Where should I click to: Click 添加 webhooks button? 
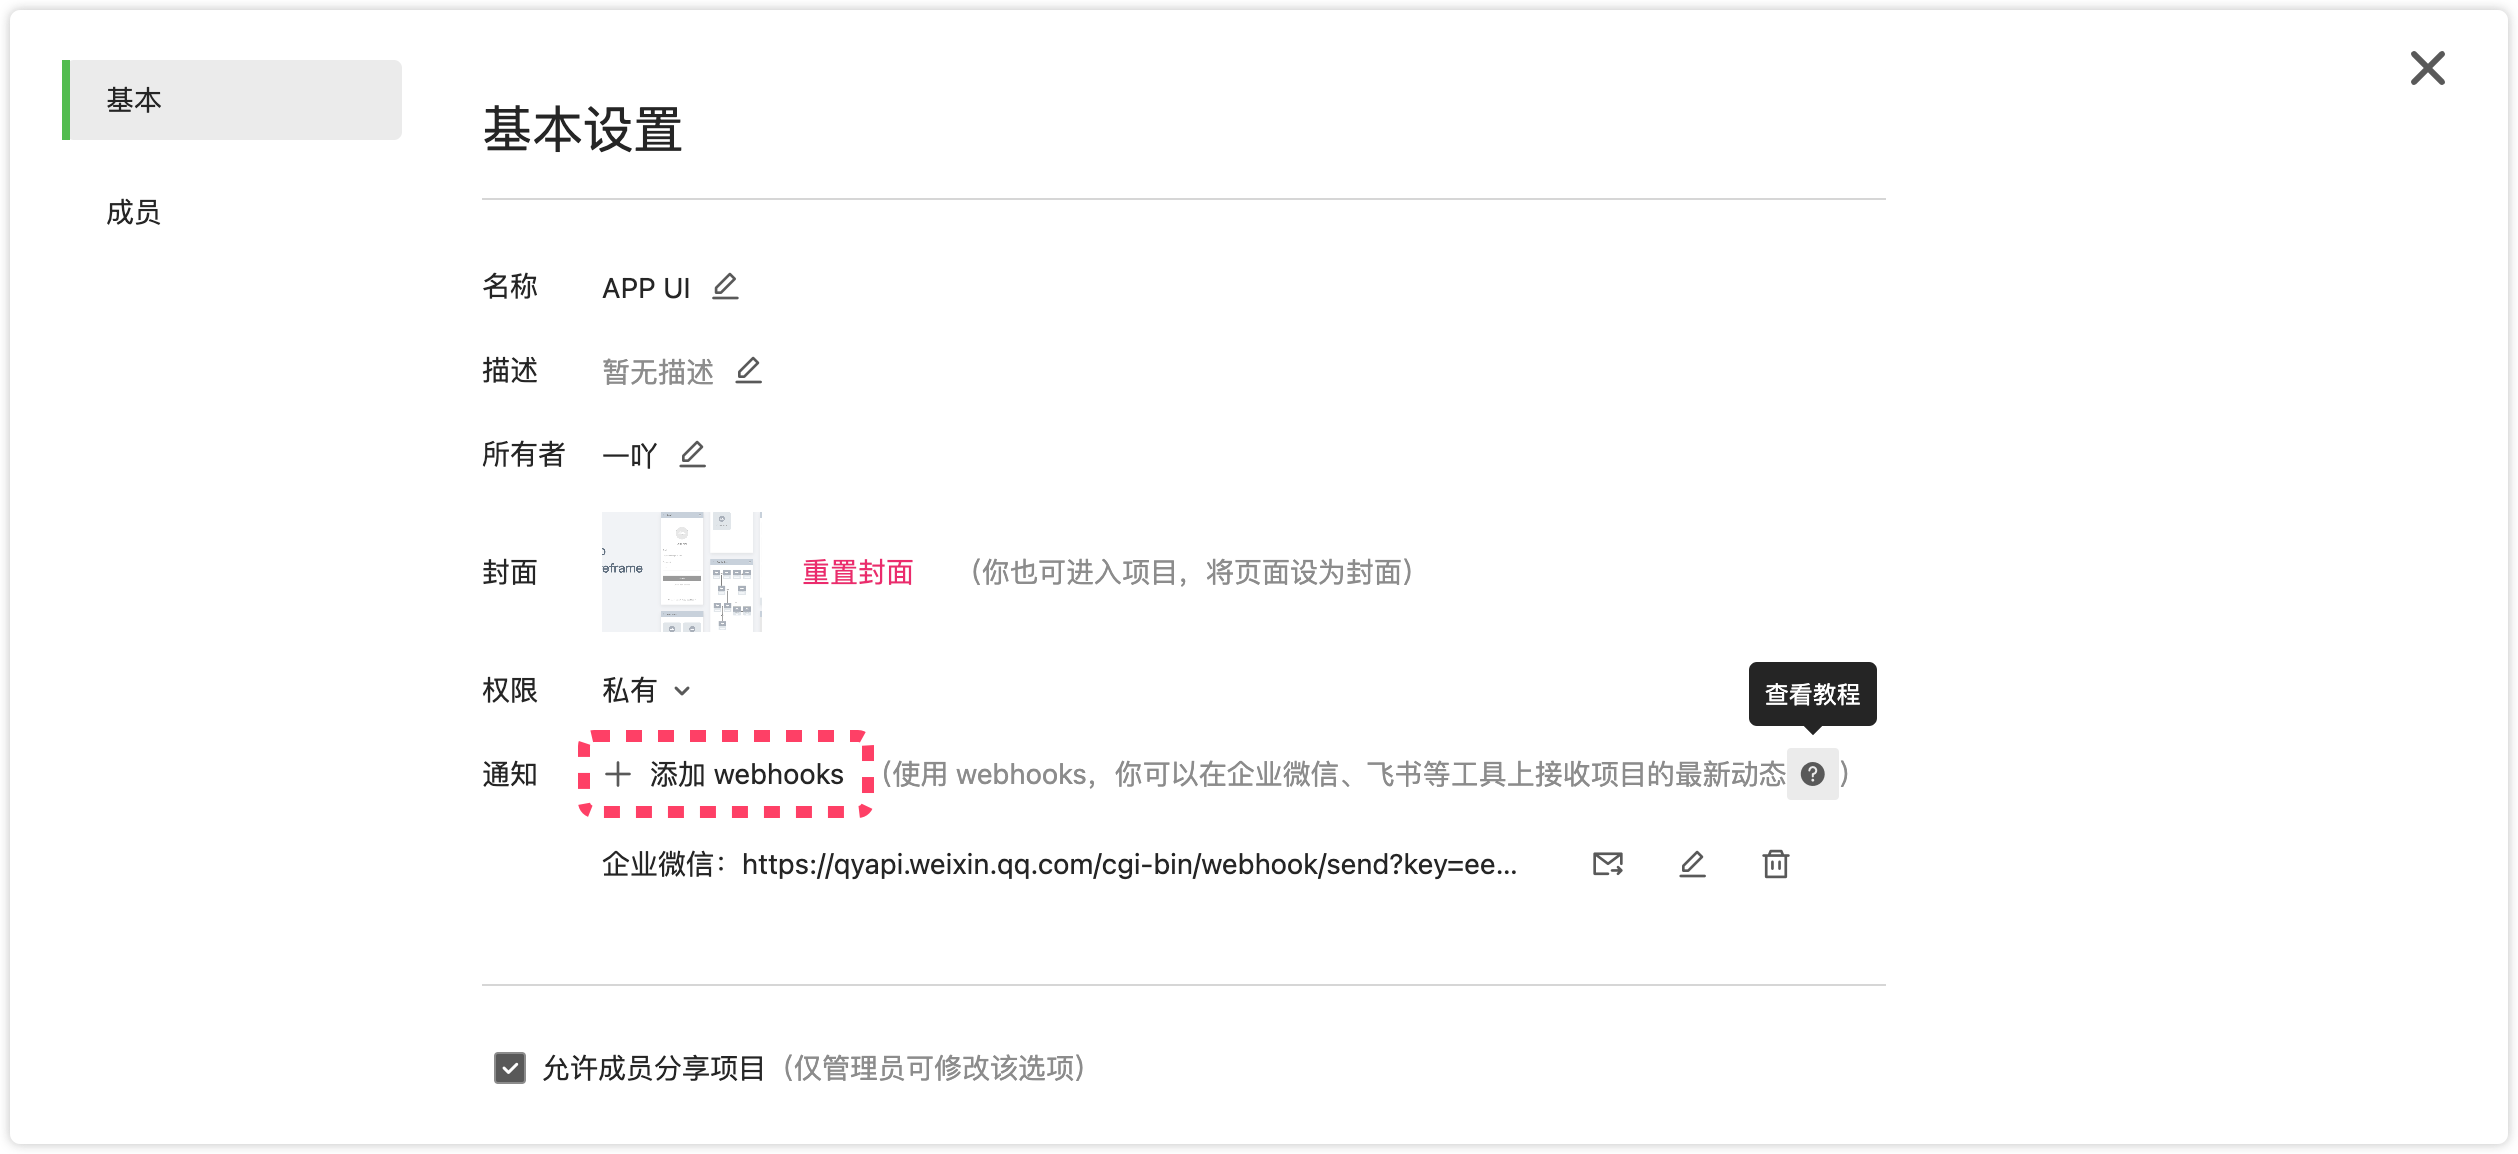(x=746, y=774)
